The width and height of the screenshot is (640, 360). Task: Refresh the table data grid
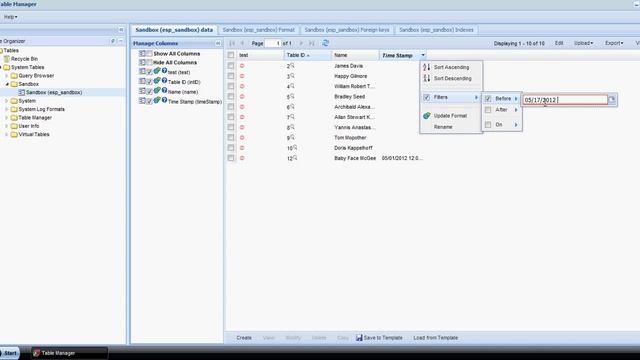point(325,43)
